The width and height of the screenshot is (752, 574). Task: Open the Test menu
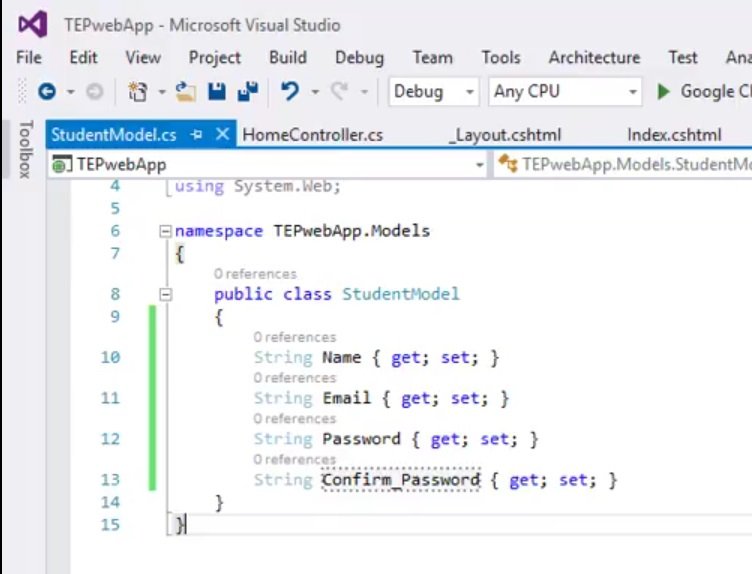683,58
